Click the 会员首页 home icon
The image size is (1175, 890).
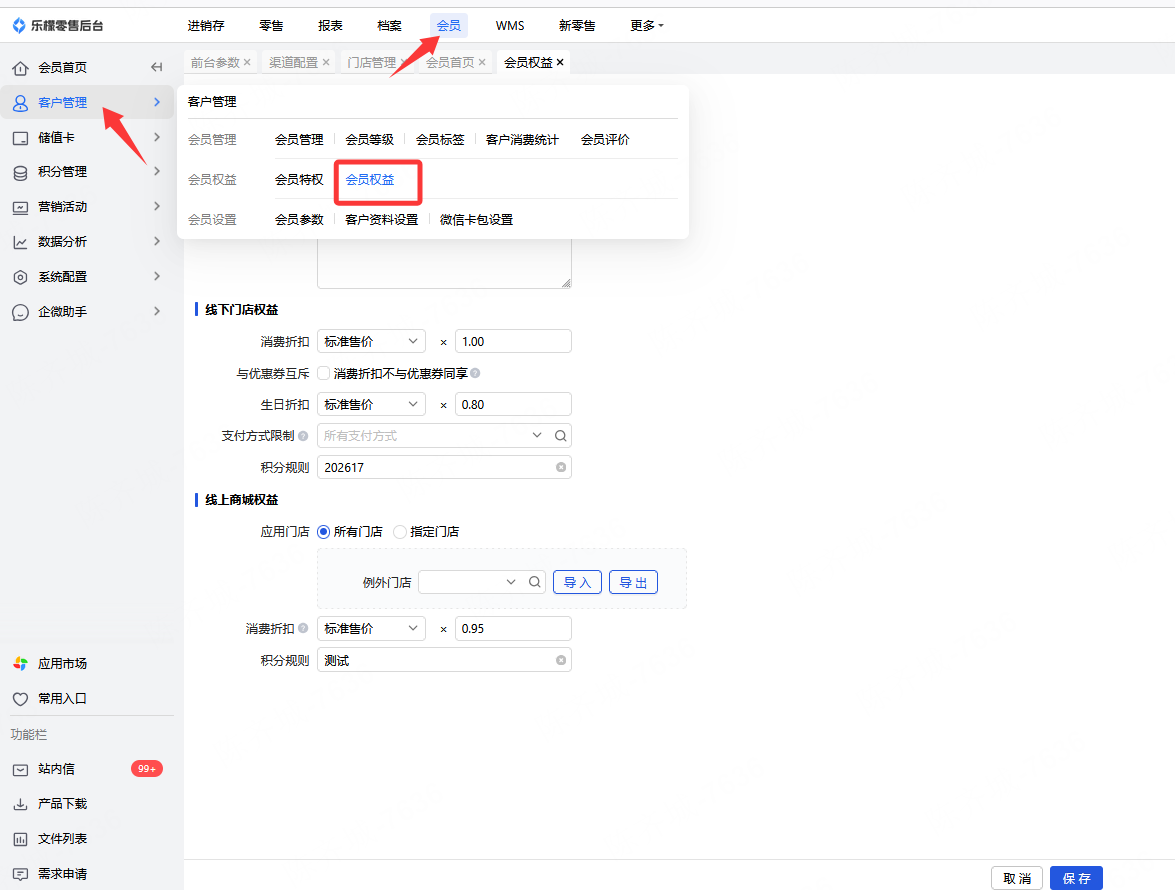click(20, 68)
